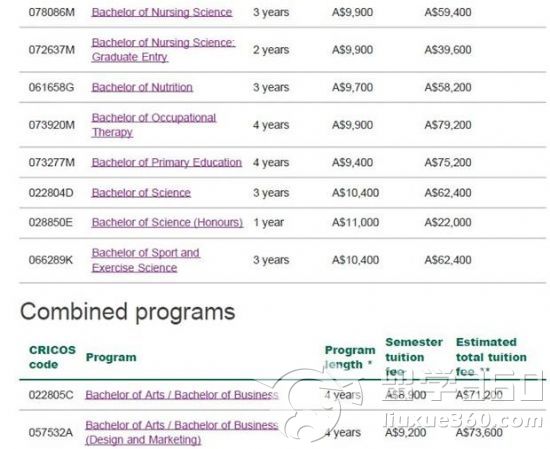Click the Semester tuition fee column header

coord(414,357)
